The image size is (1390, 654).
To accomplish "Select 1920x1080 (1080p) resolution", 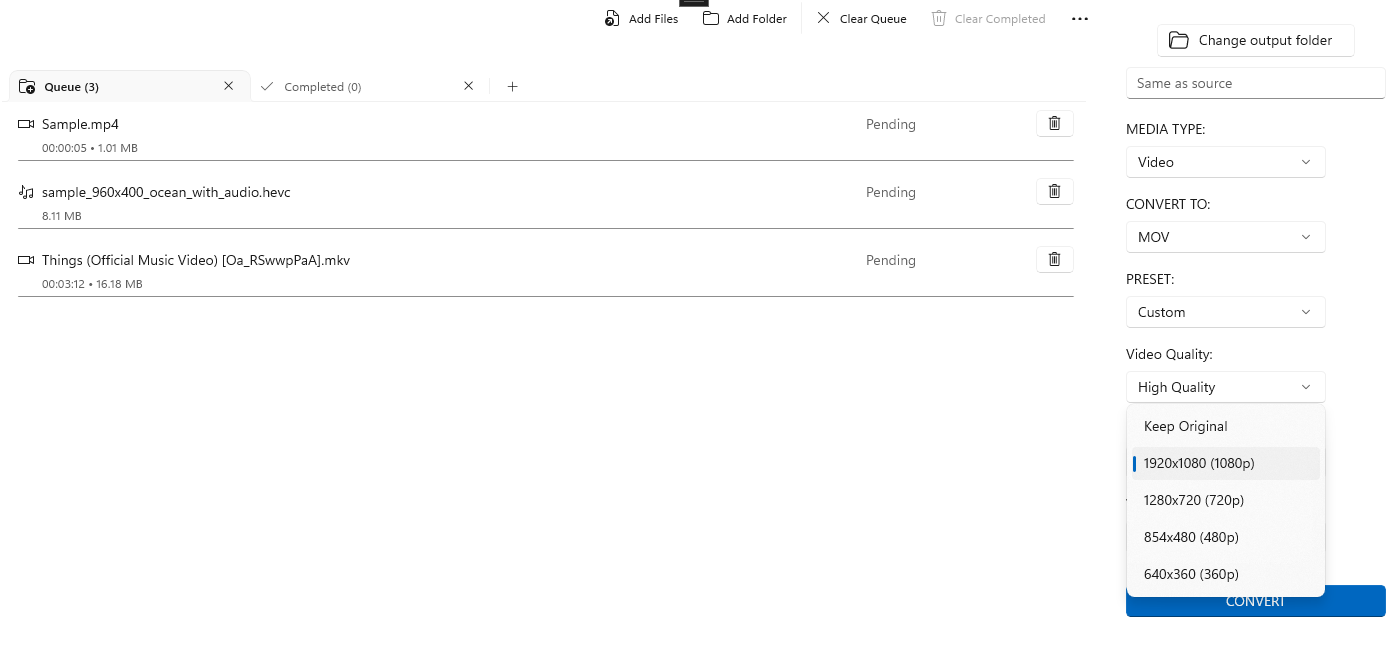I will click(x=1225, y=463).
